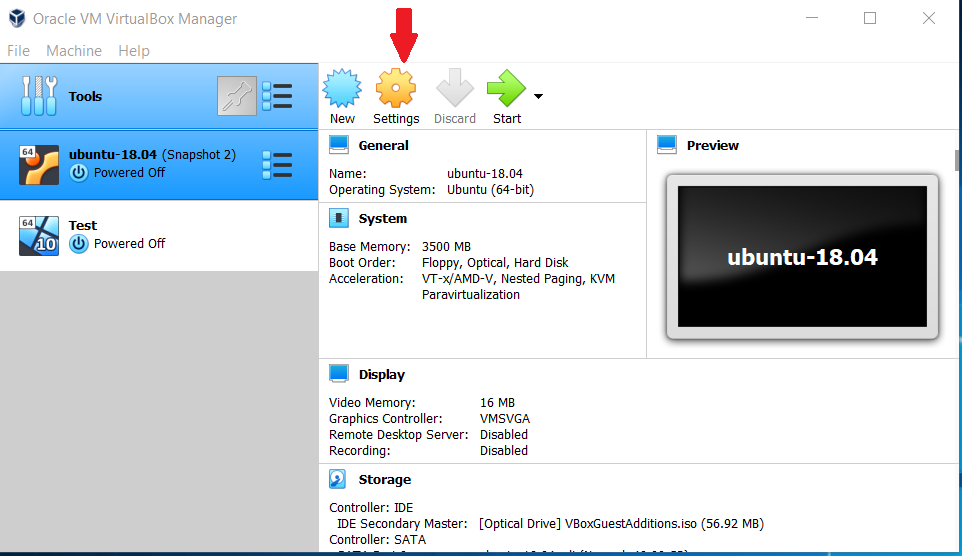962x556 pixels.
Task: Click the System section chip icon
Action: pos(339,218)
